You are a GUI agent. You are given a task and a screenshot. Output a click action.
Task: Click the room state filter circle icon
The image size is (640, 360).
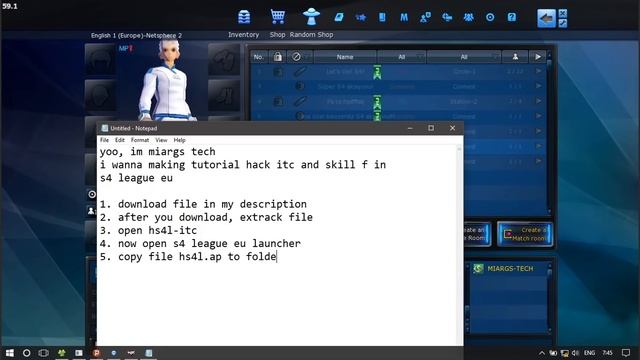296,57
